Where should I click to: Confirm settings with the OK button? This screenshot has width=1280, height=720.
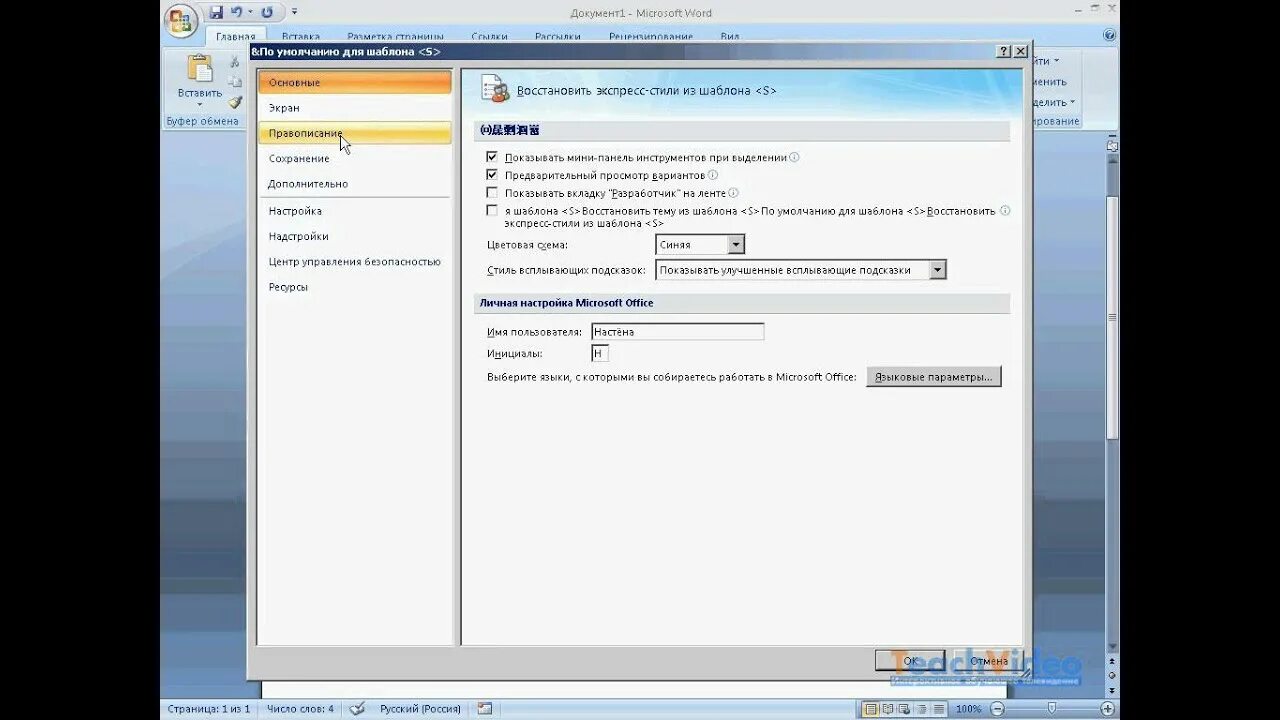pyautogui.click(x=910, y=660)
